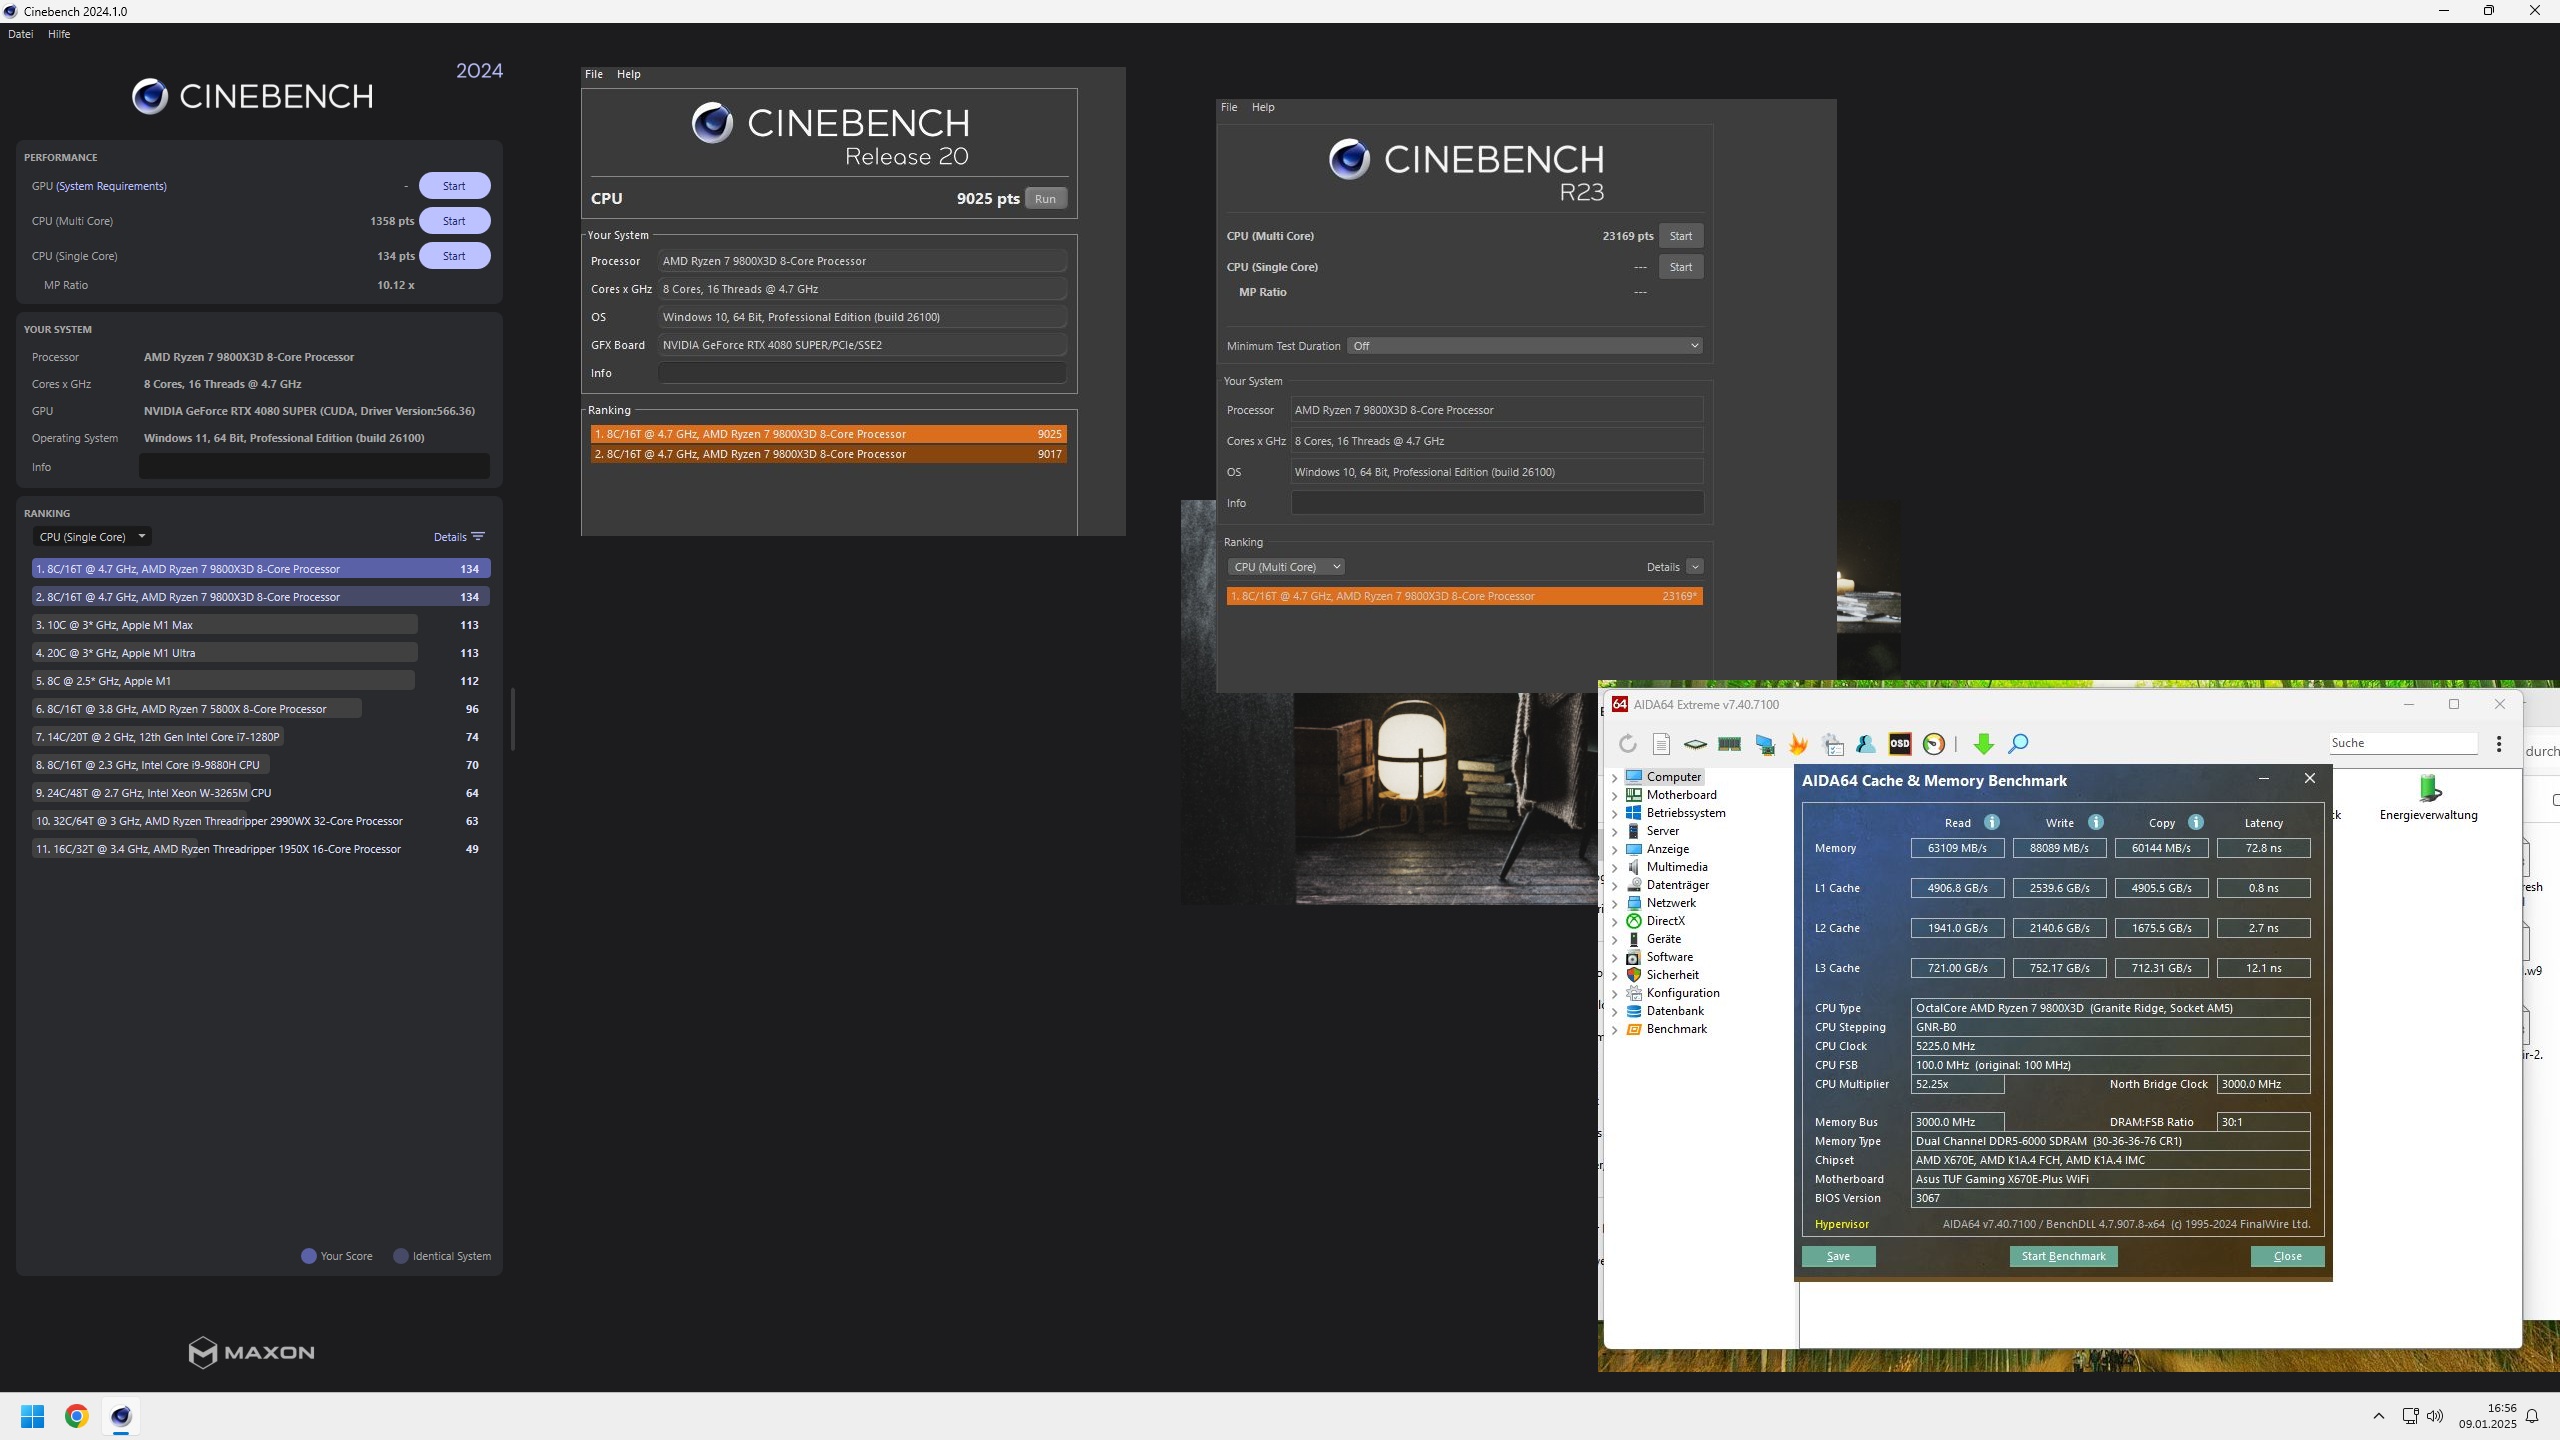
Task: Show hidden tray icons chevron
Action: coord(2379,1416)
